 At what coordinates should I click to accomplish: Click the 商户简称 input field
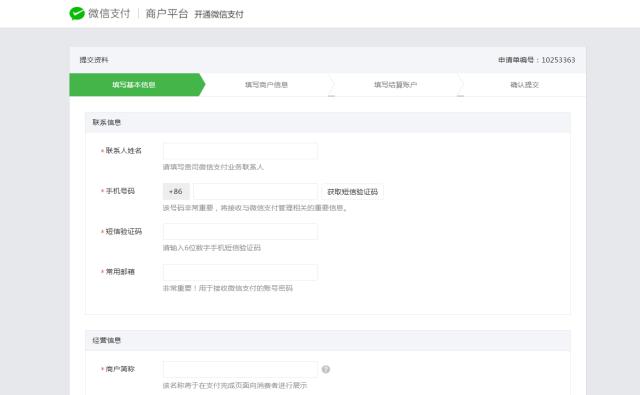pyautogui.click(x=240, y=369)
